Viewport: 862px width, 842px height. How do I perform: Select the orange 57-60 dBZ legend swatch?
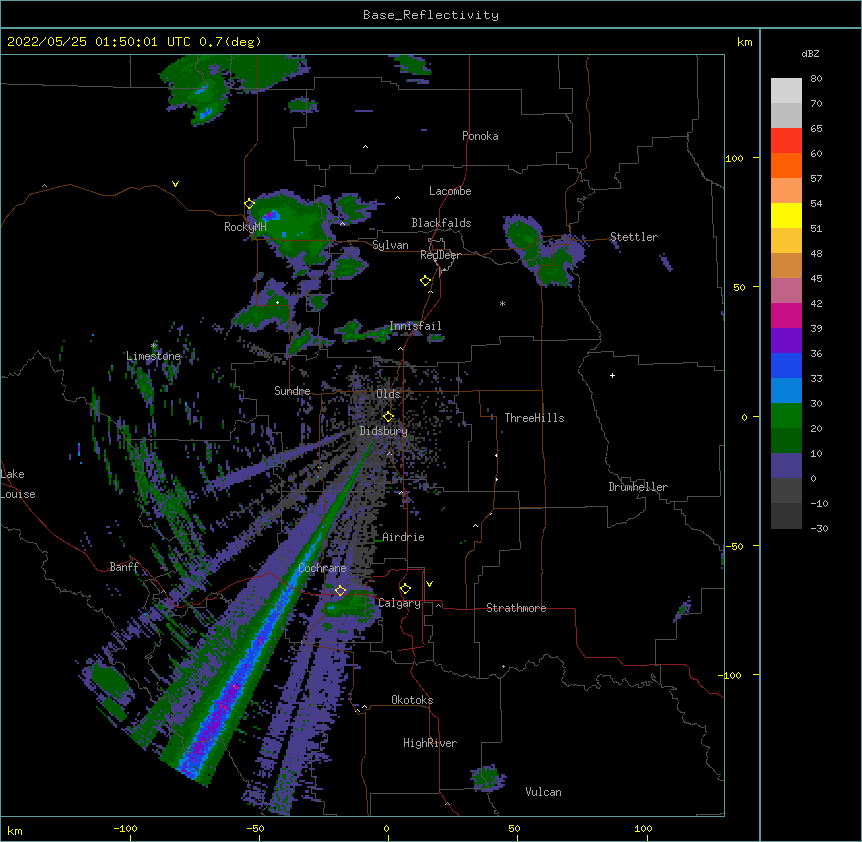786,165
